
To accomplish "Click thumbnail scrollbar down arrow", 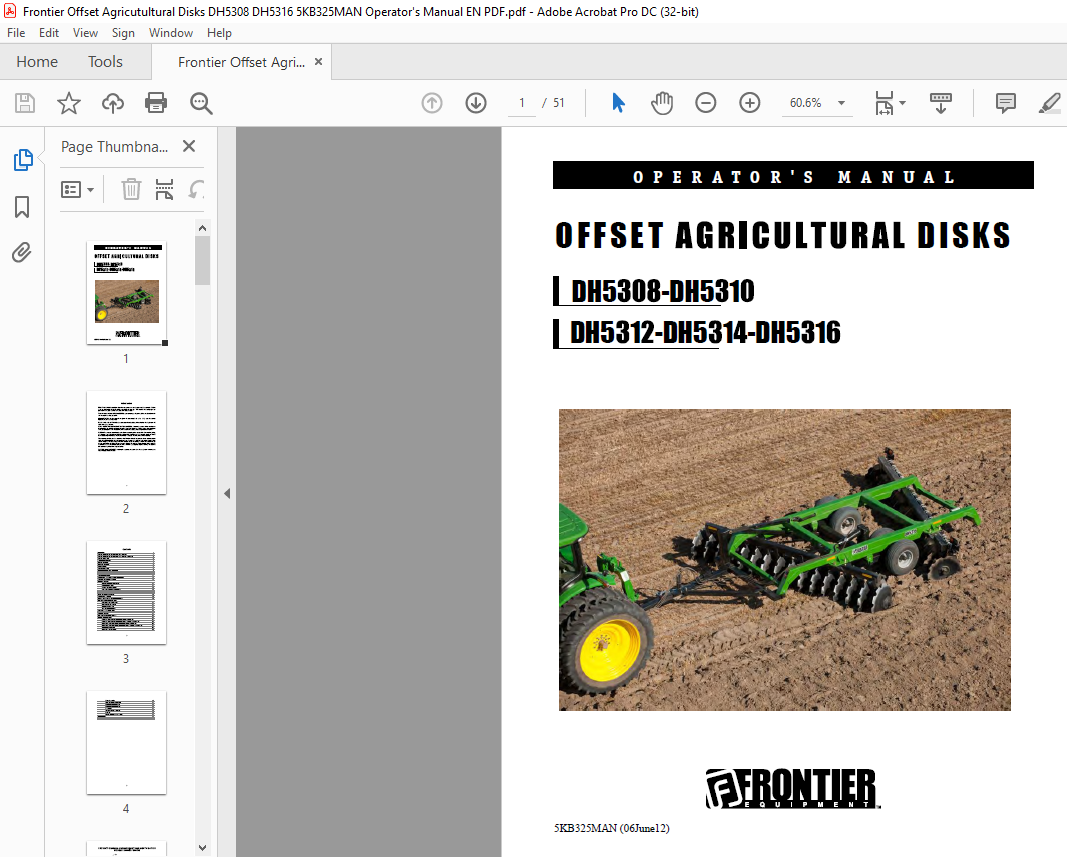I will (202, 847).
